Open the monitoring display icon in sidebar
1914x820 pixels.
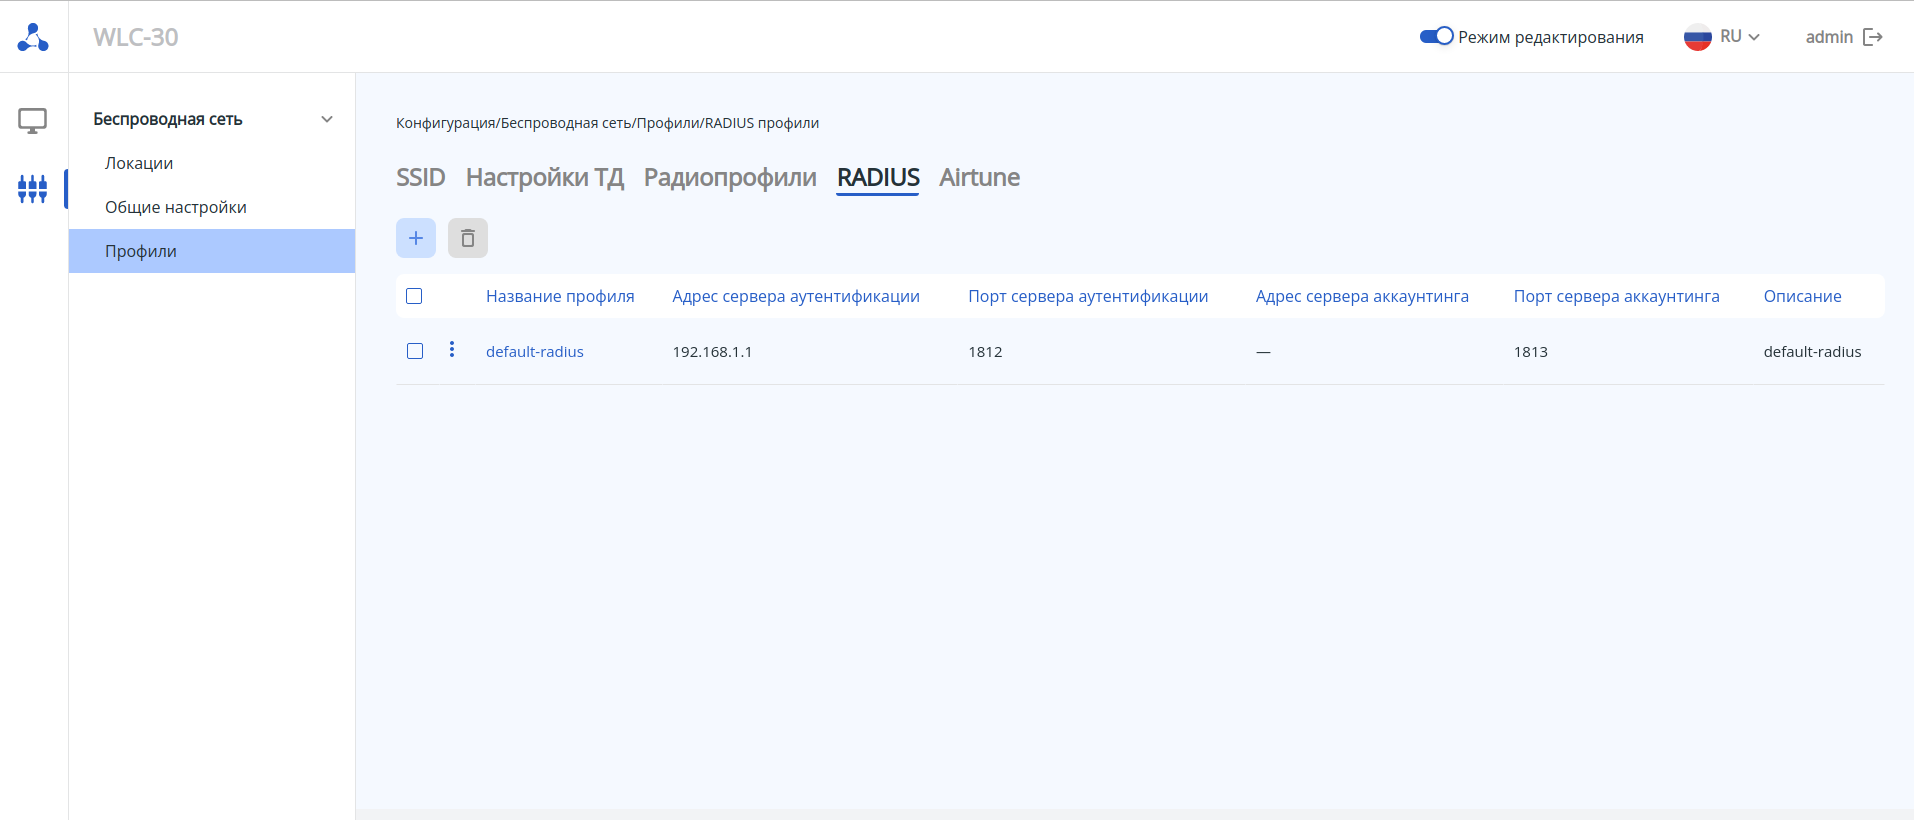[33, 121]
